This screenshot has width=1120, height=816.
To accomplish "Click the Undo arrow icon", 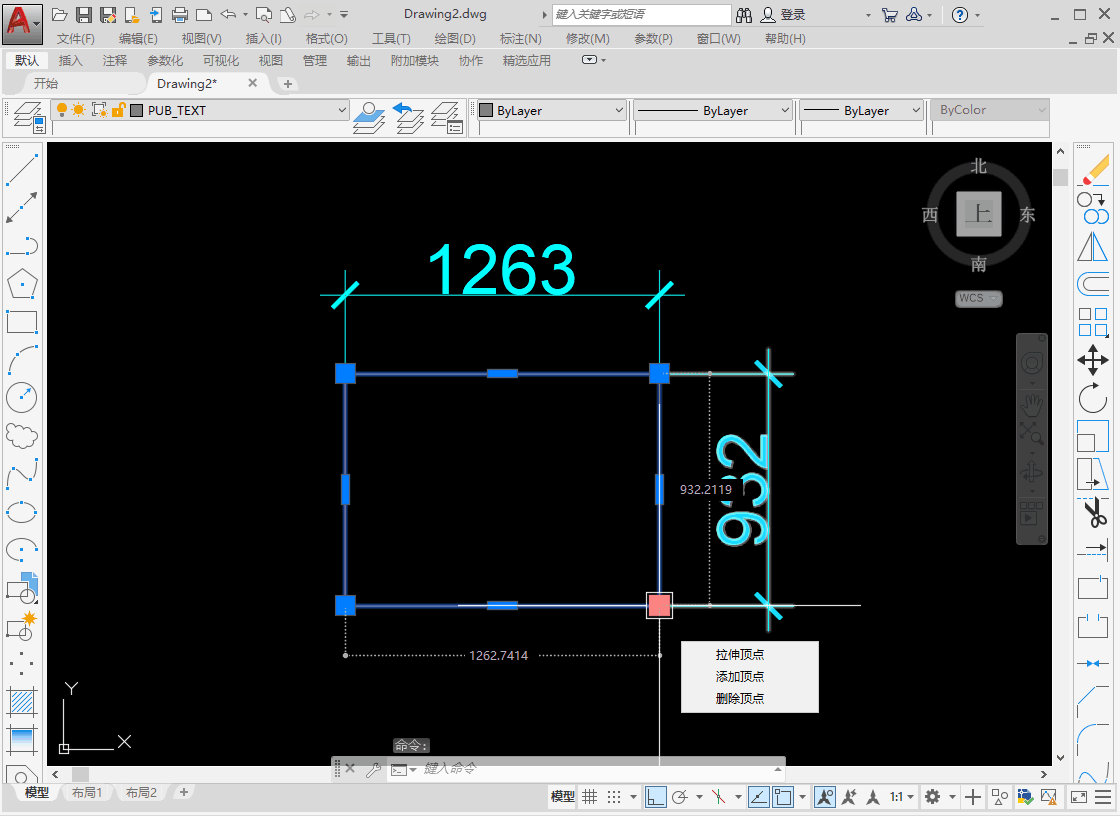I will pos(229,14).
